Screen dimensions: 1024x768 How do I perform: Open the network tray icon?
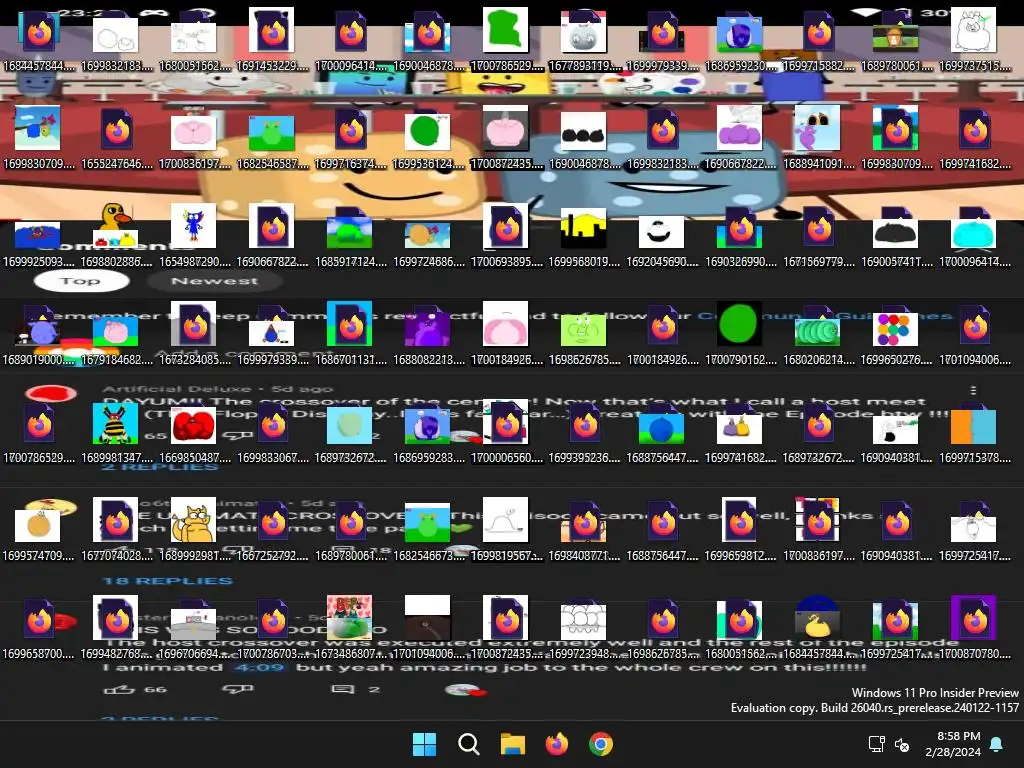[876, 744]
